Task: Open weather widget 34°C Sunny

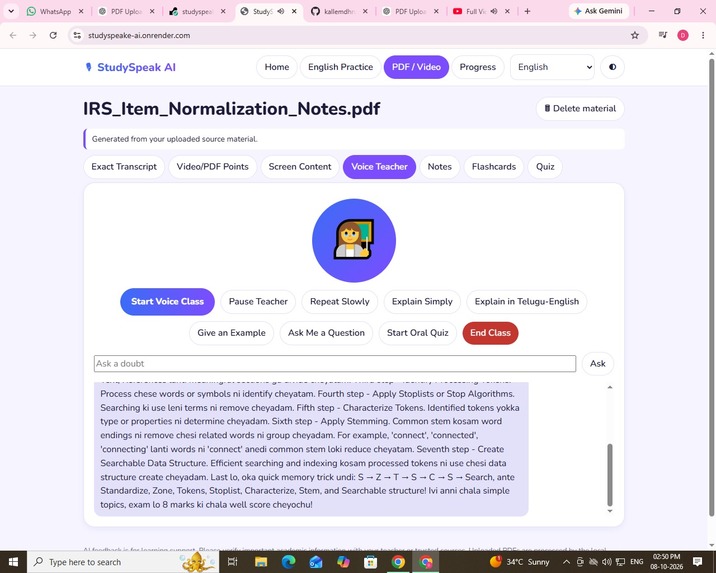Action: [x=520, y=562]
